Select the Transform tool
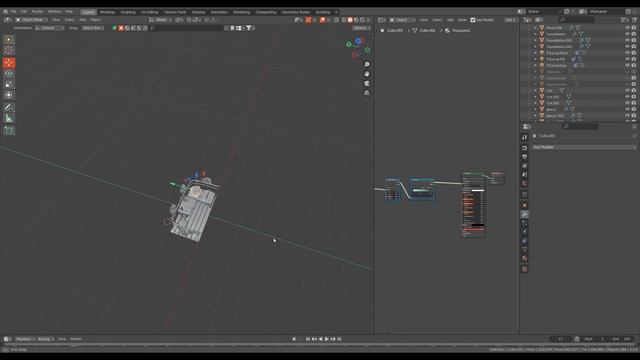This screenshot has height=360, width=640. coord(9,95)
